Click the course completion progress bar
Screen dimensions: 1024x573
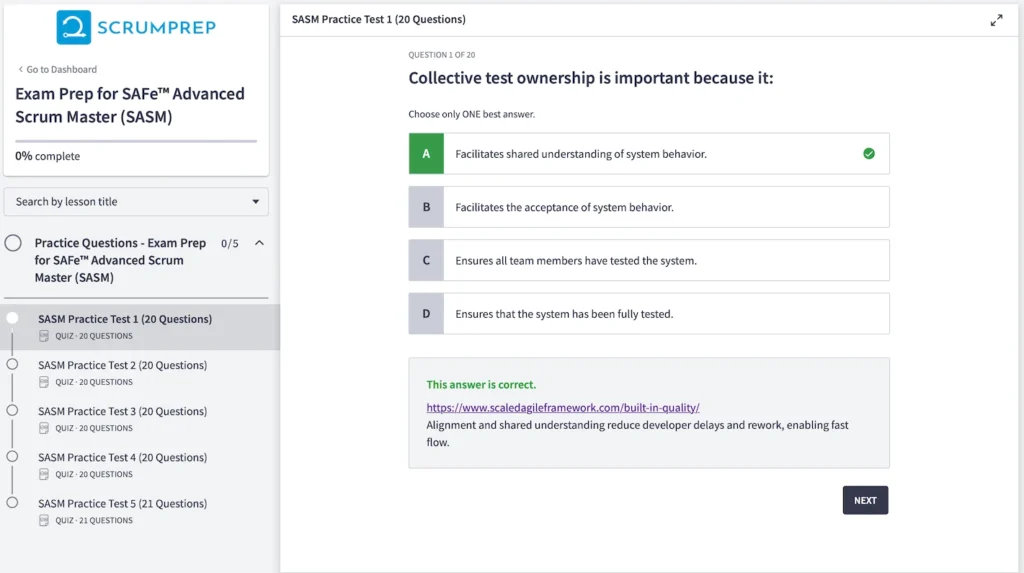pyautogui.click(x=136, y=141)
